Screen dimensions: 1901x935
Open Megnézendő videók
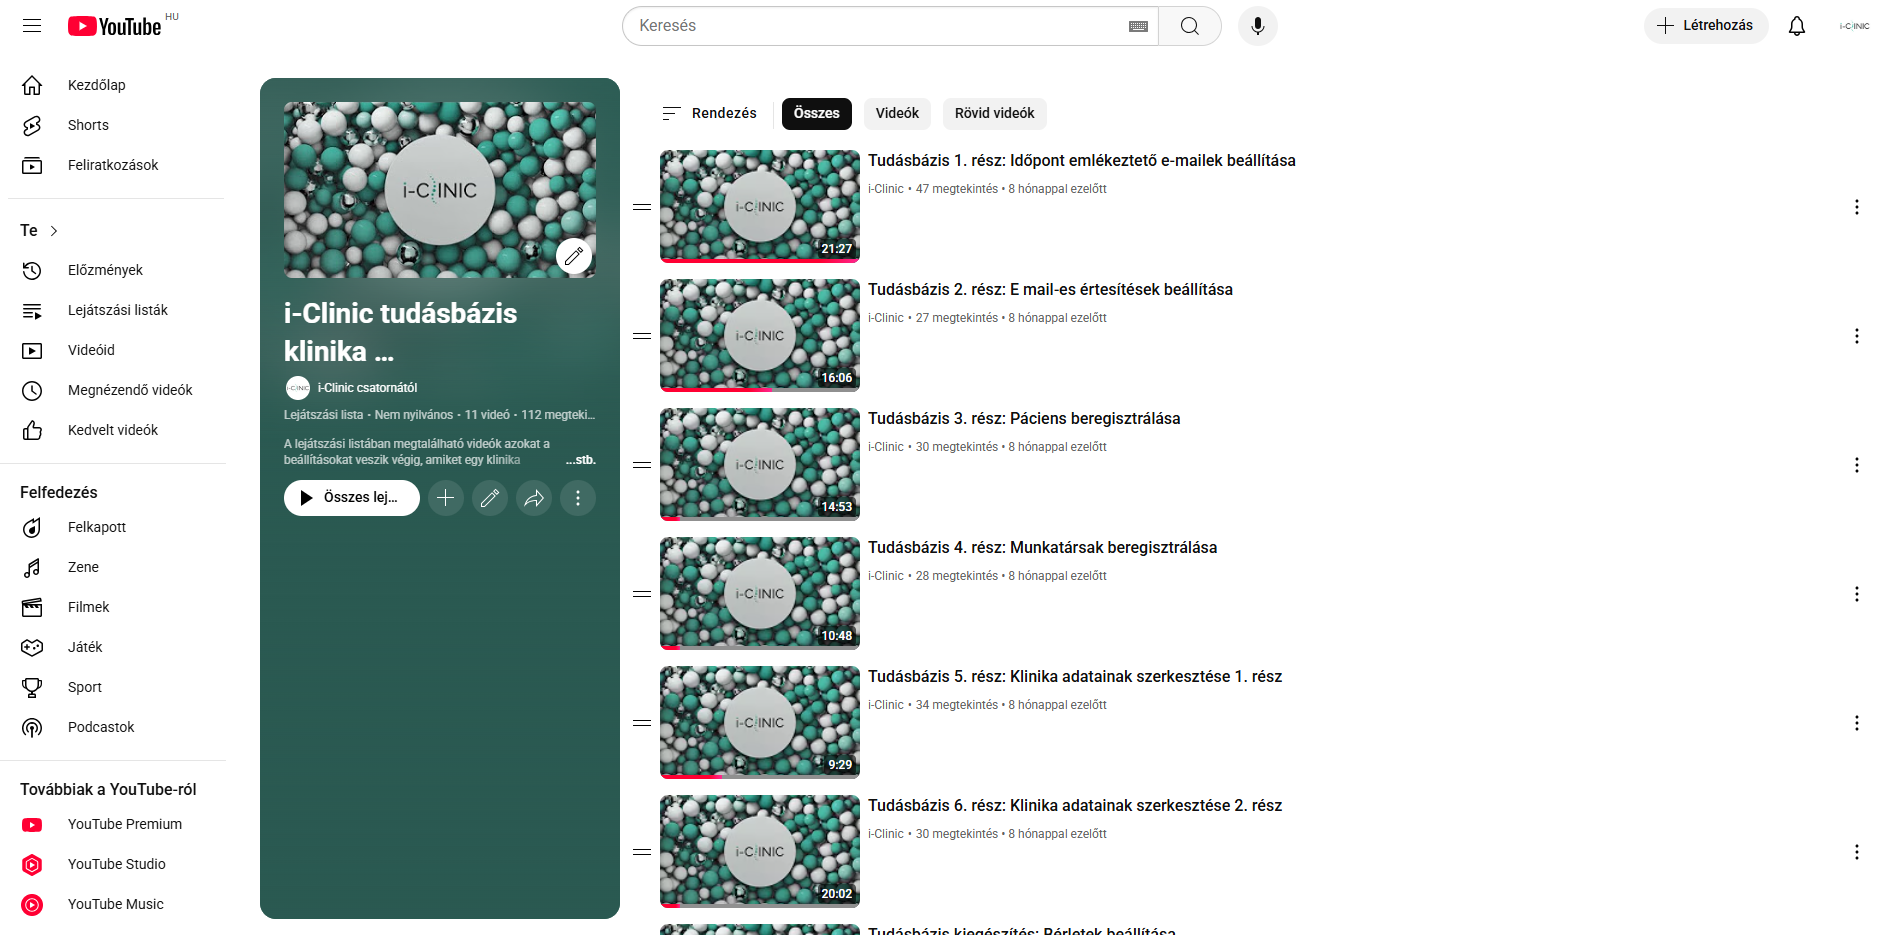(116, 390)
